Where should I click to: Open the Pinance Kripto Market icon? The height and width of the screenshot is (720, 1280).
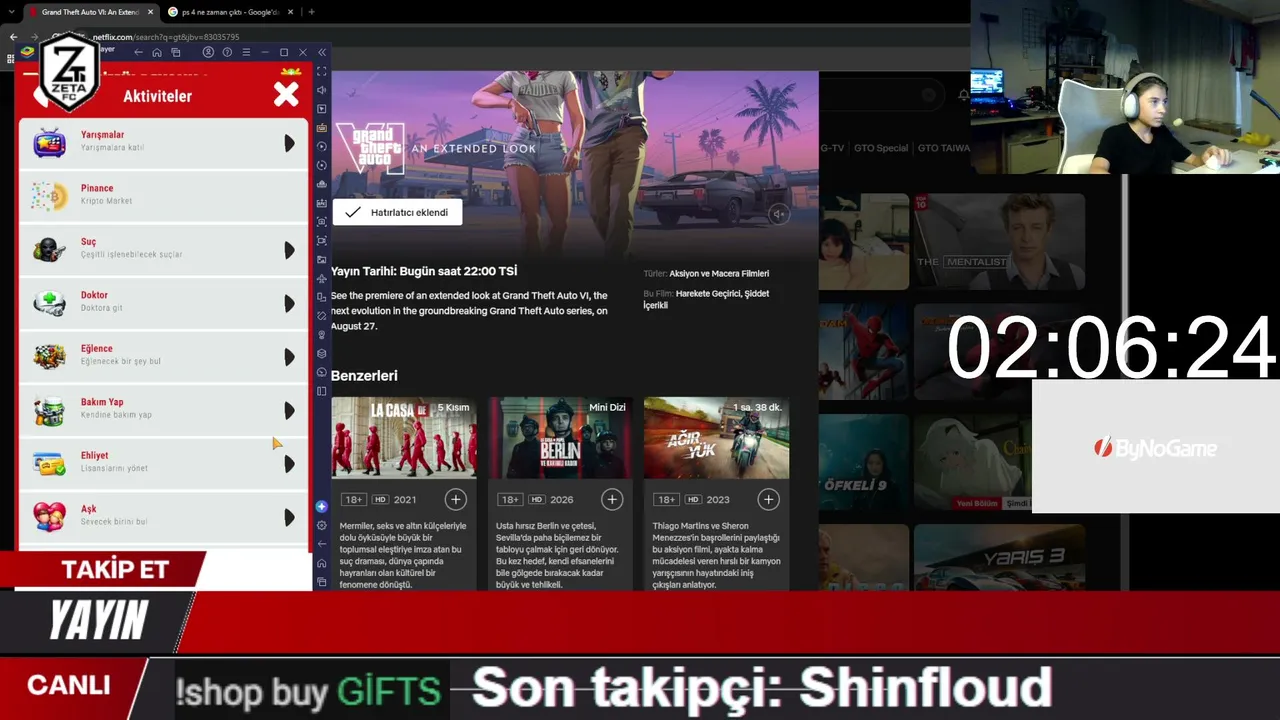pos(49,196)
